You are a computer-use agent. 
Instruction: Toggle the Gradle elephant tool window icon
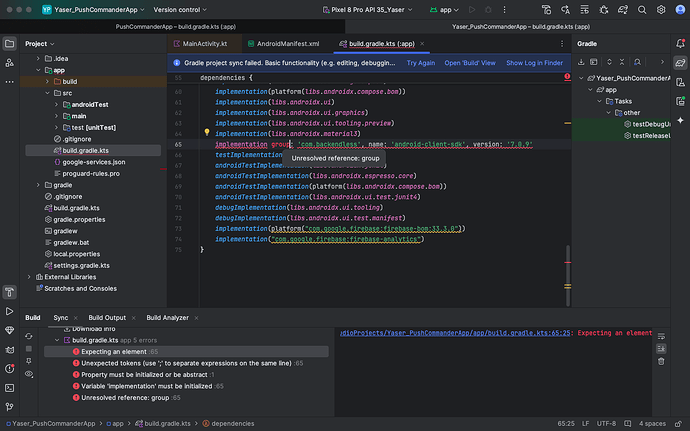point(680,63)
